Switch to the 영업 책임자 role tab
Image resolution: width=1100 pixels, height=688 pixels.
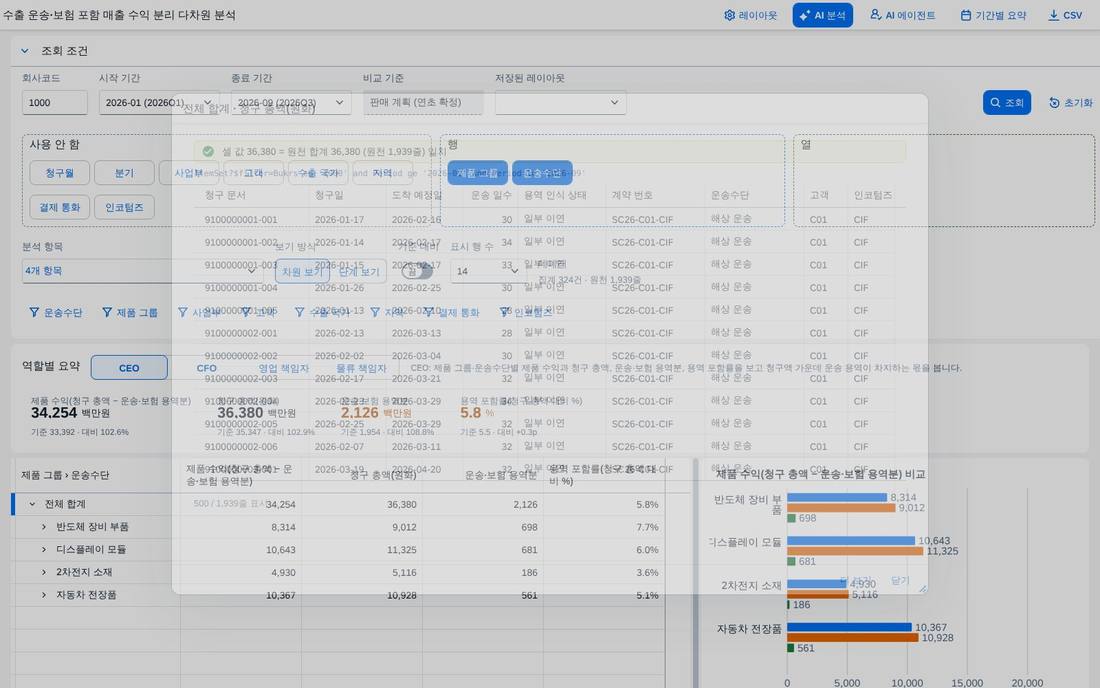(x=283, y=367)
